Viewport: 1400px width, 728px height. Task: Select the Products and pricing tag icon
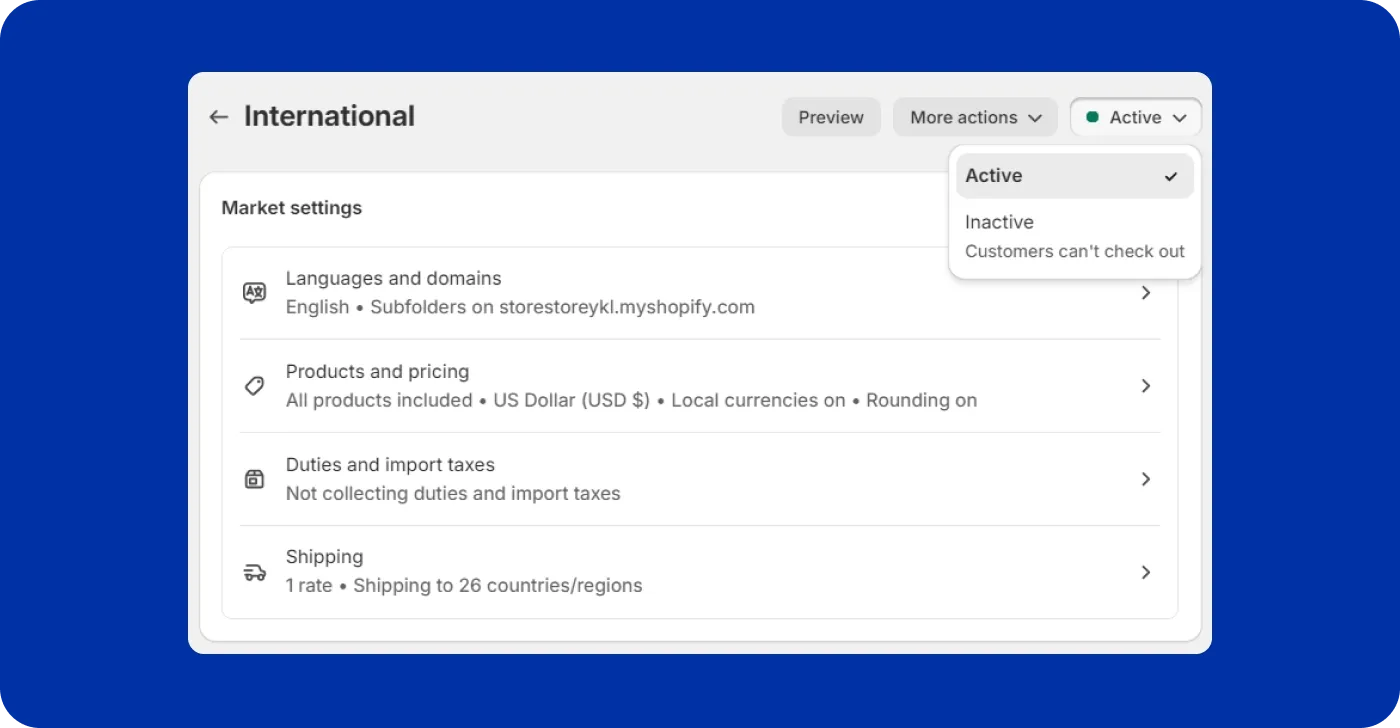click(x=254, y=386)
